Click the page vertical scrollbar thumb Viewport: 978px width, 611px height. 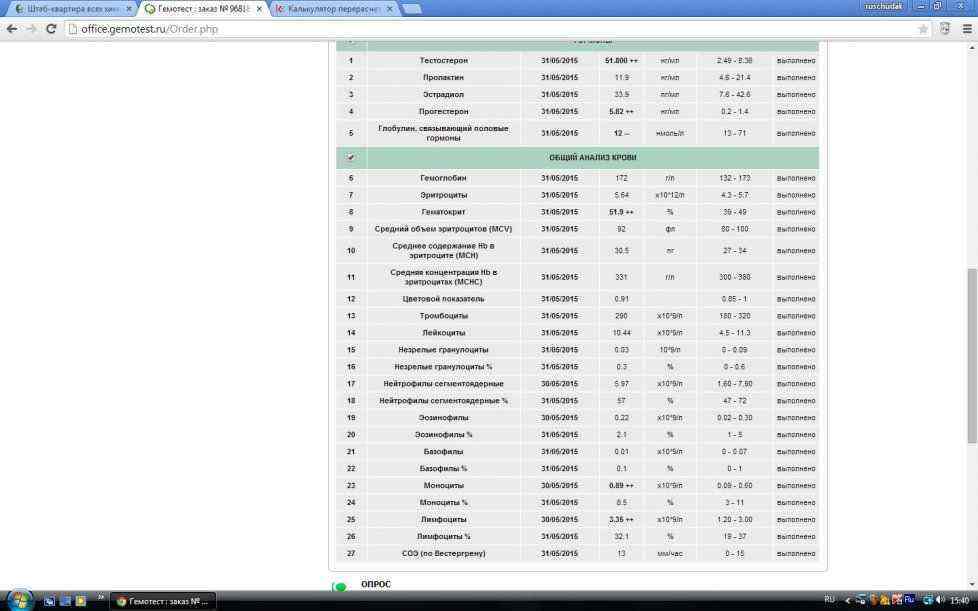point(971,355)
